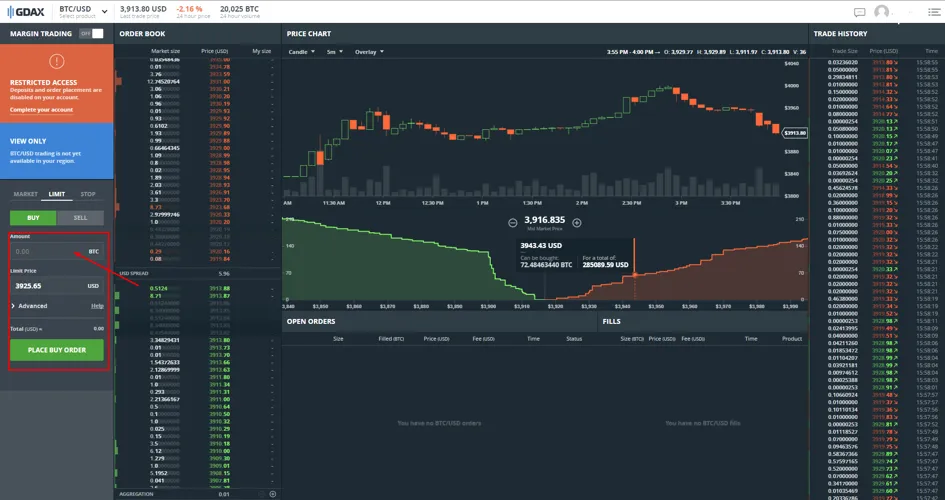
Task: Open the hamburger list menu icon
Action: coord(933,12)
